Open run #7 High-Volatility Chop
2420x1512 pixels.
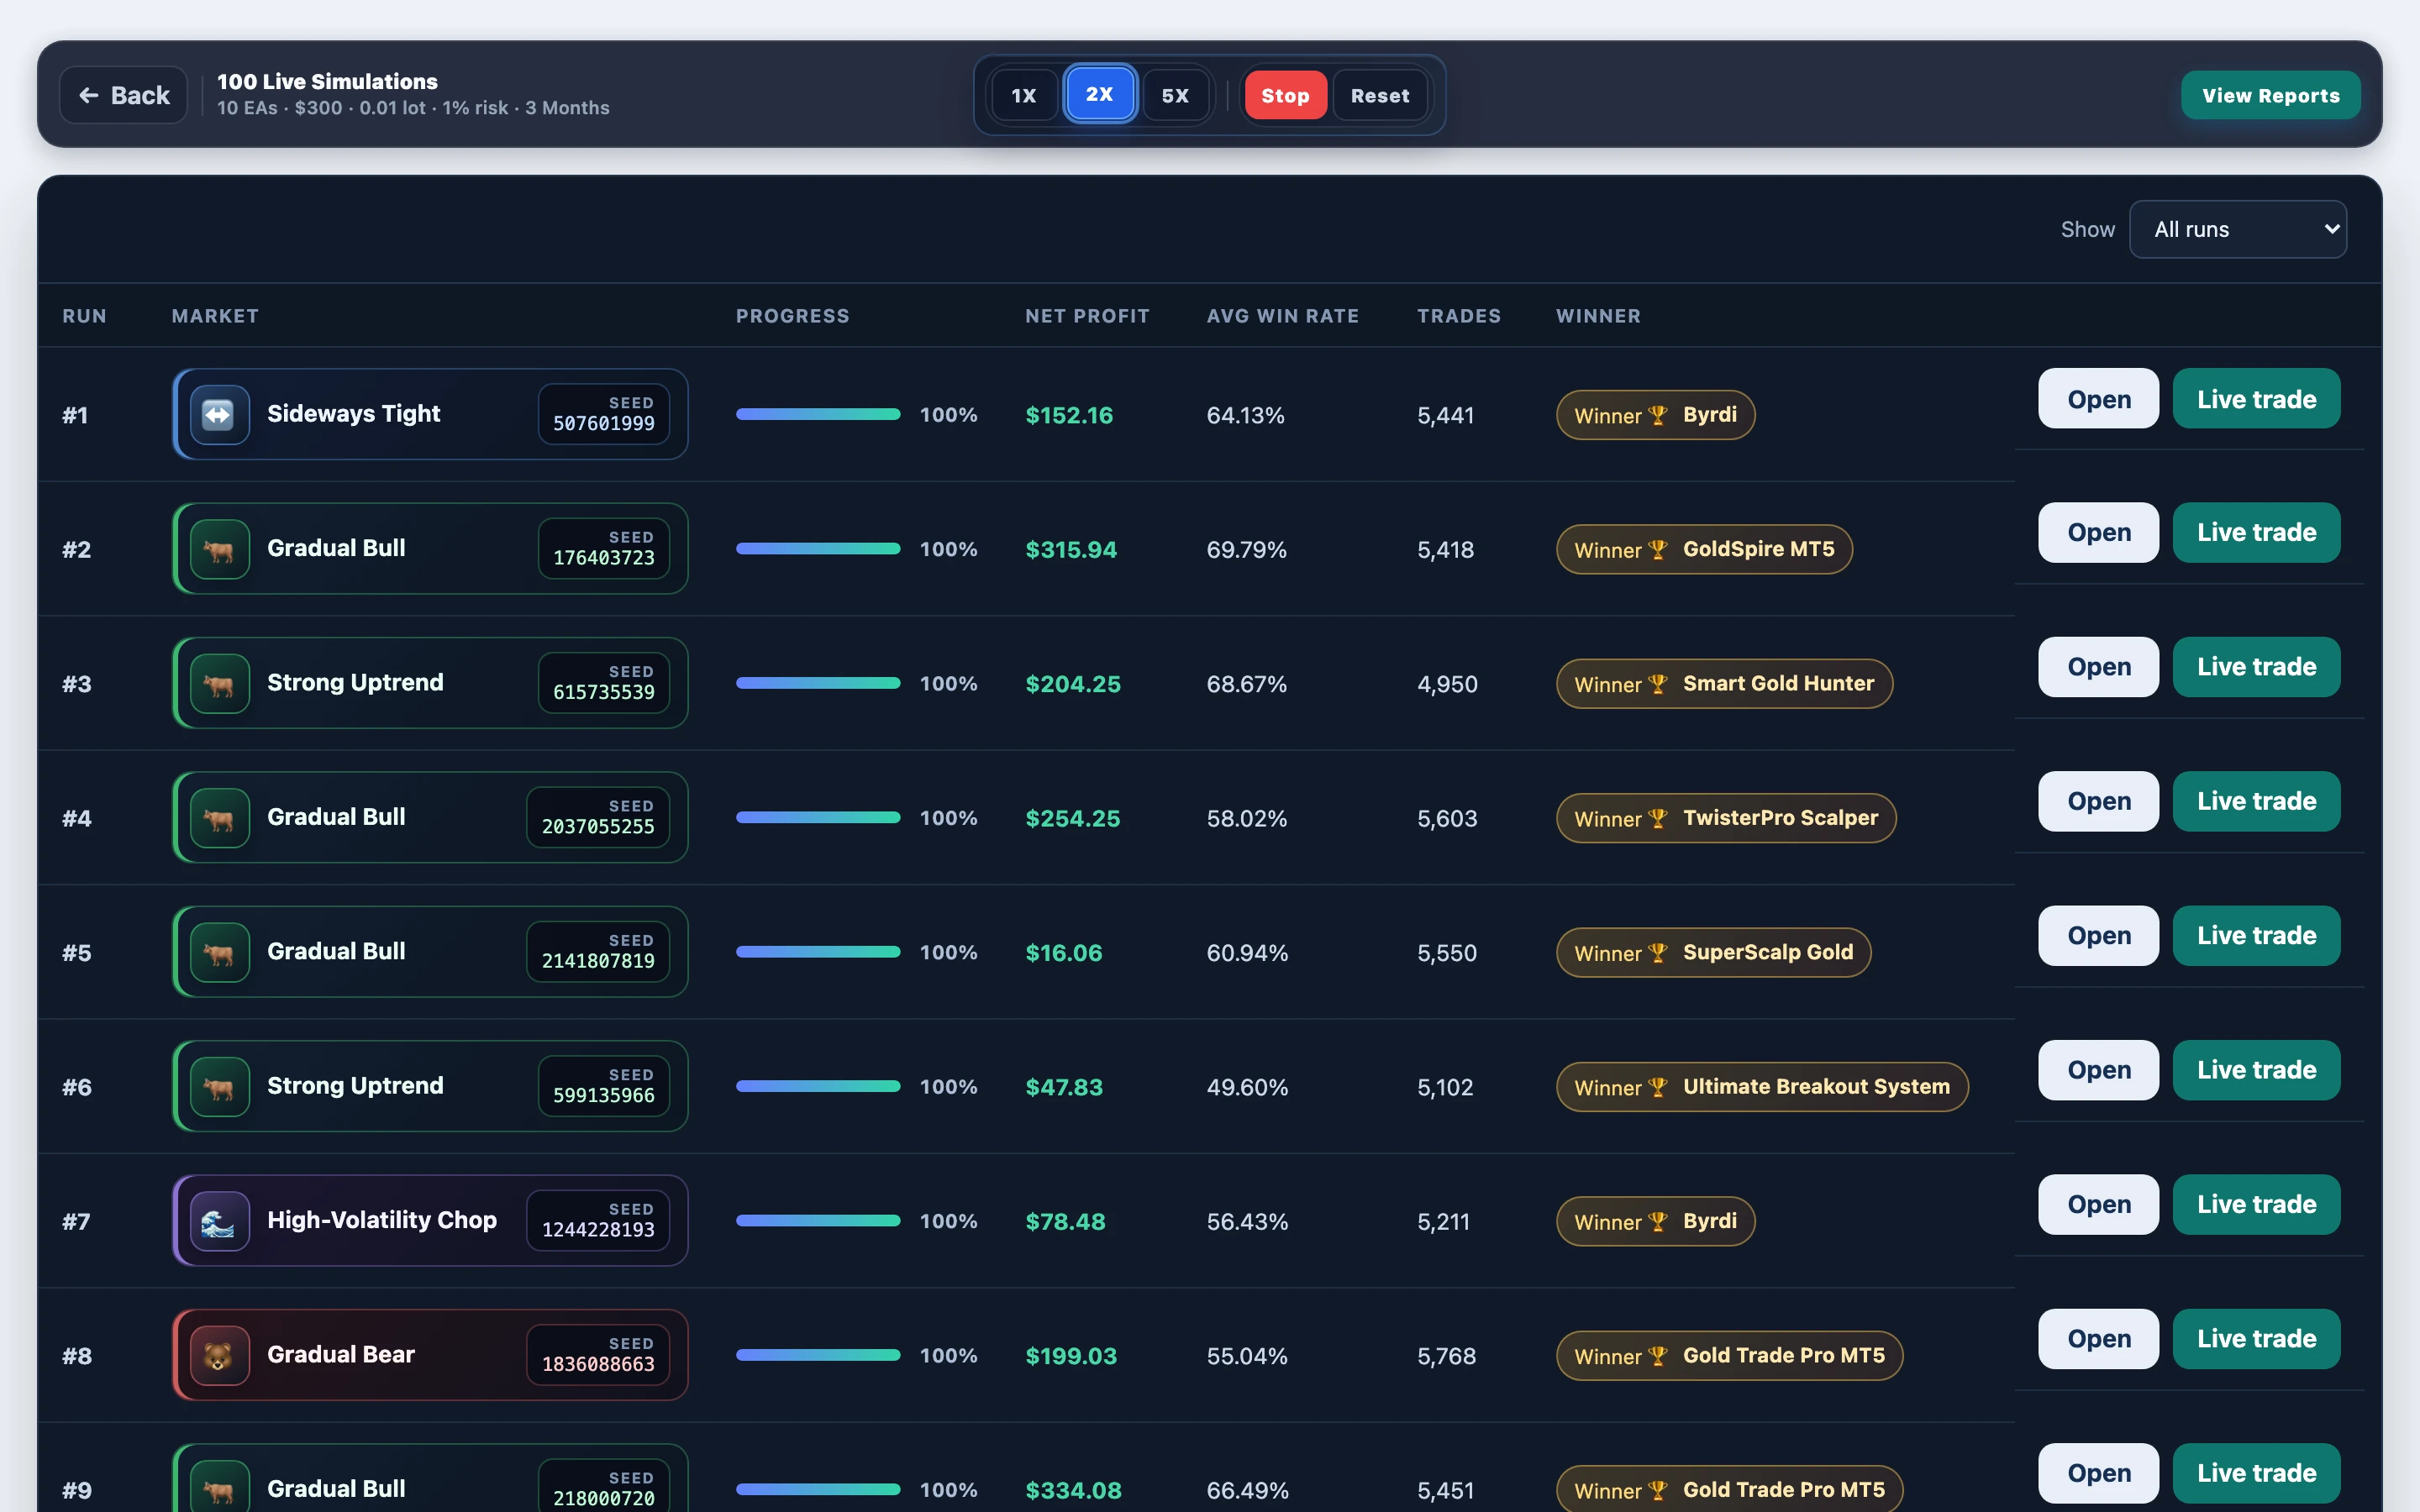tap(2098, 1205)
